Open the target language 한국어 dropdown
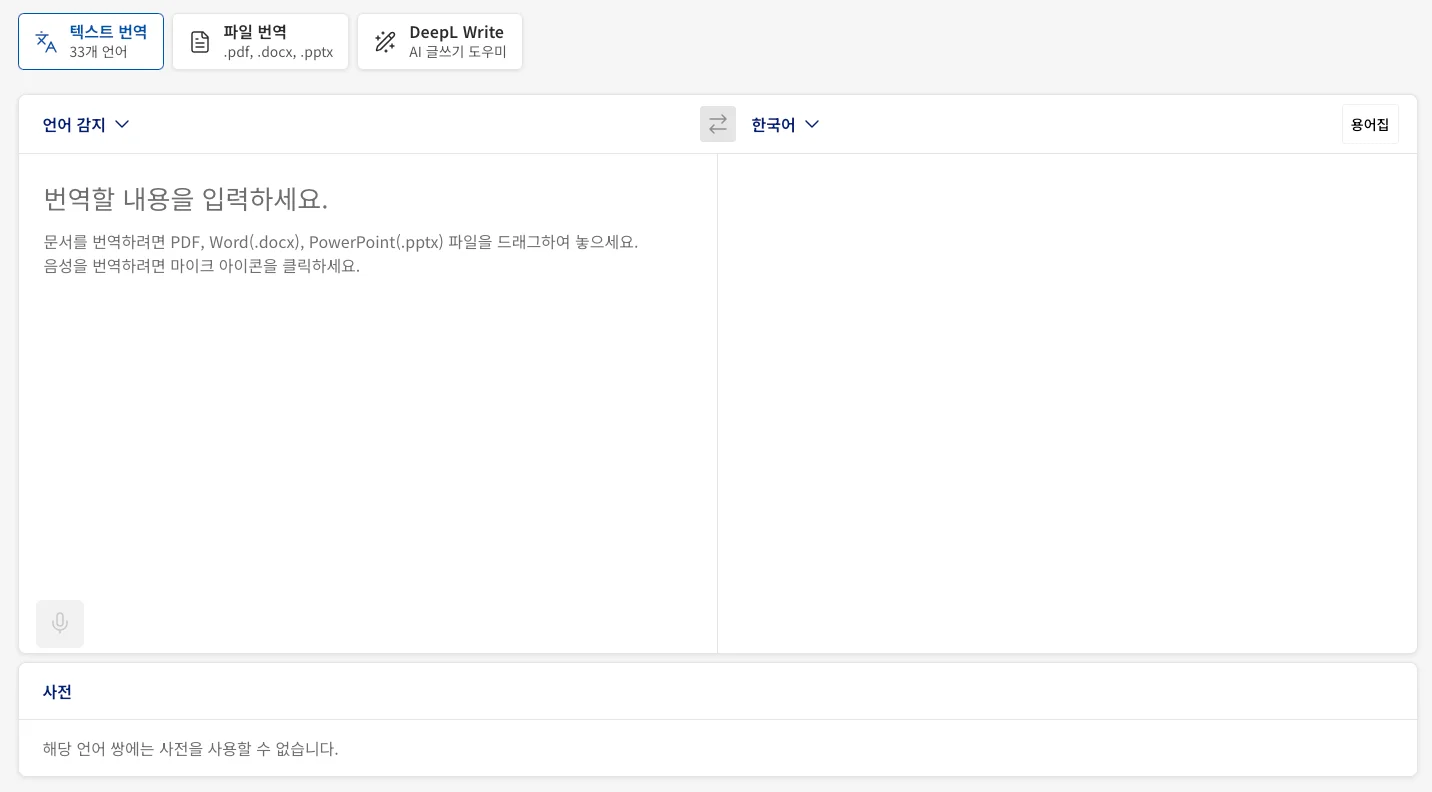 coord(786,124)
